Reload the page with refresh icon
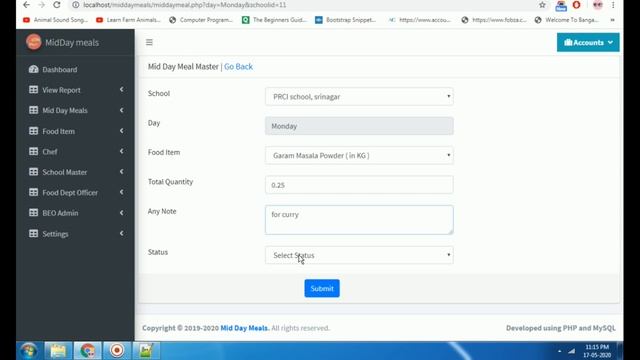Image resolution: width=640 pixels, height=360 pixels. (x=57, y=5)
